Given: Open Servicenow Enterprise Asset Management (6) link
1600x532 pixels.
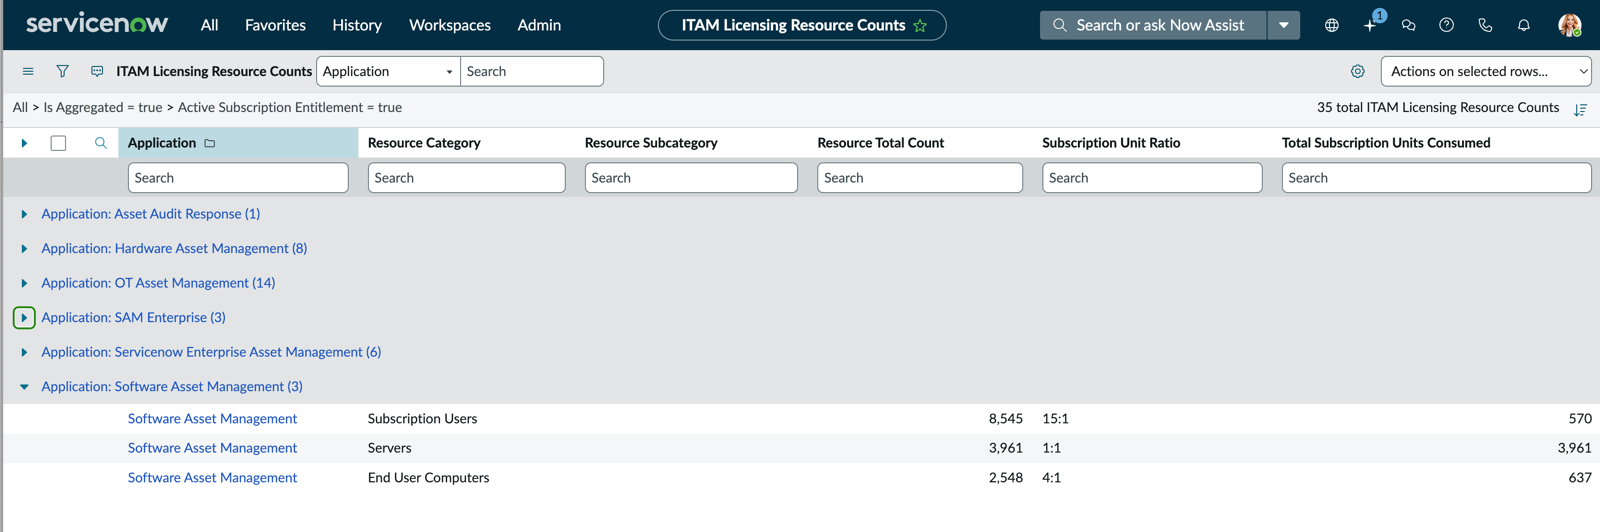Looking at the screenshot, I should click(211, 352).
